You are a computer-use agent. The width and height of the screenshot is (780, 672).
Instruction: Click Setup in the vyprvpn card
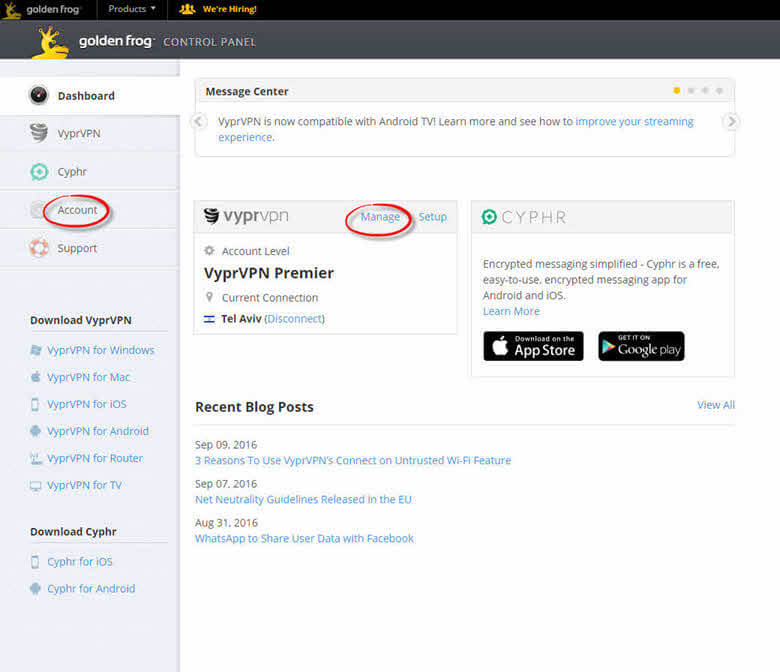tap(432, 217)
